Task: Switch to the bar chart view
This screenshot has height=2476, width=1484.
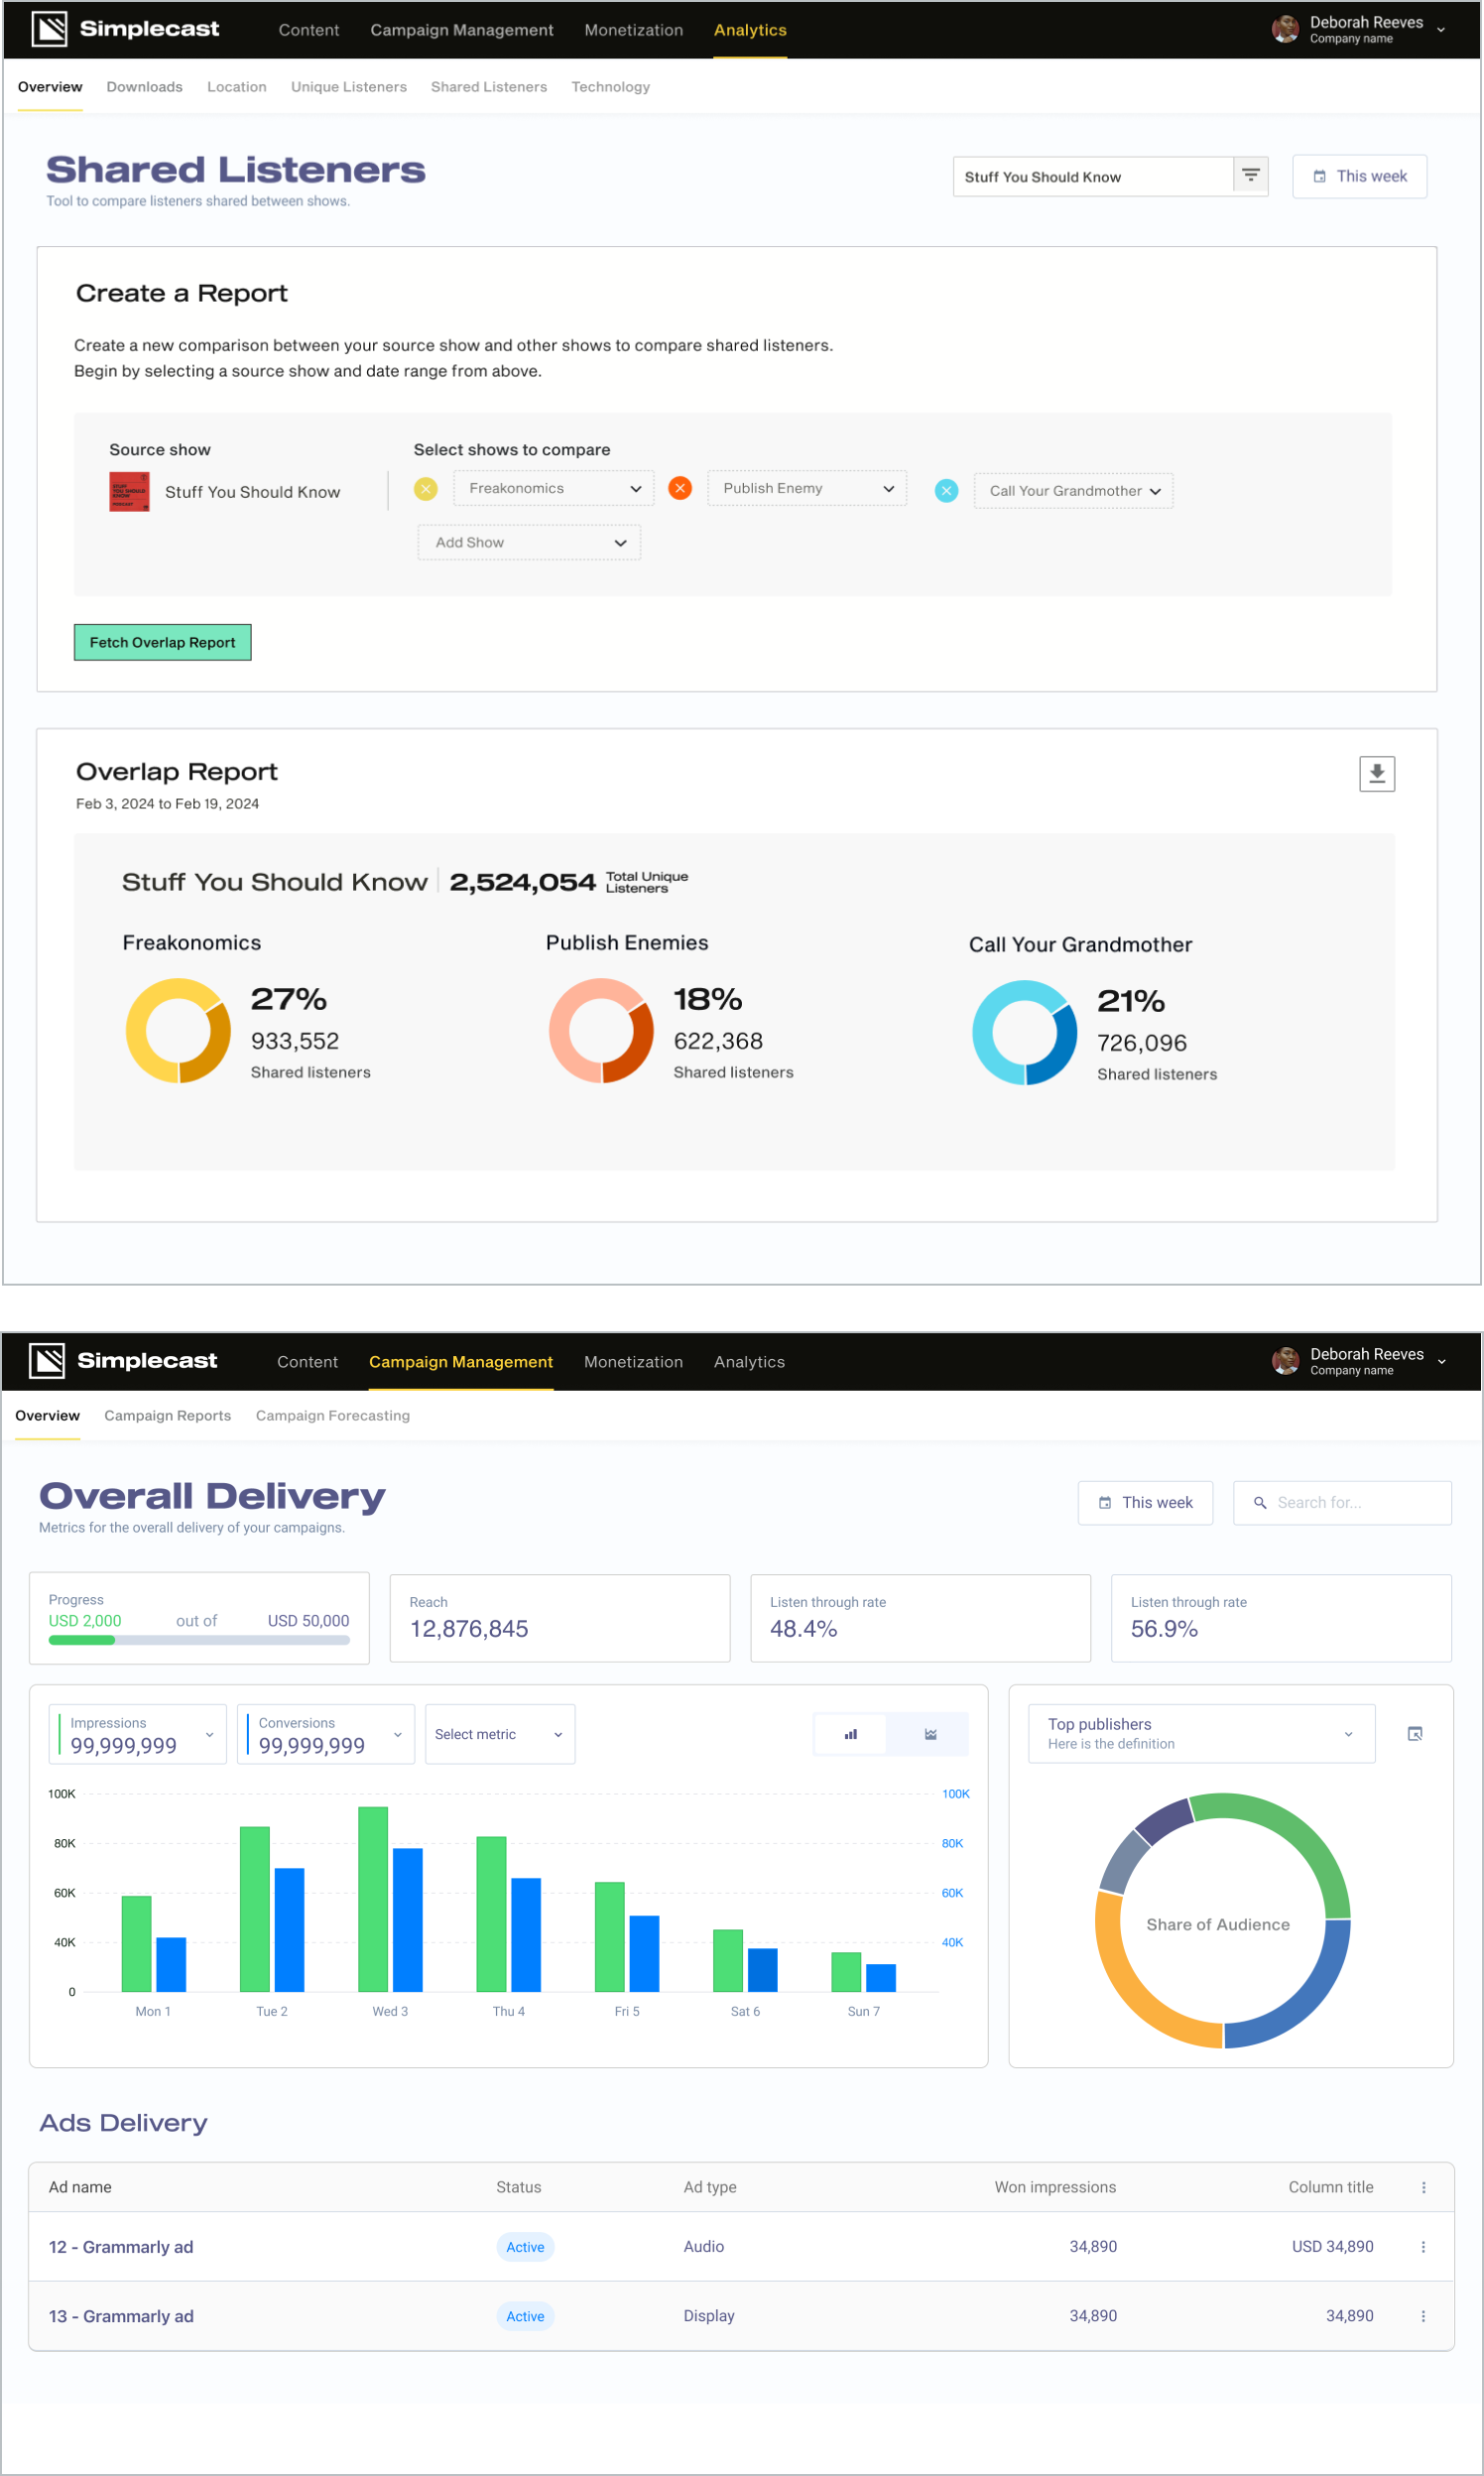Action: [851, 1734]
